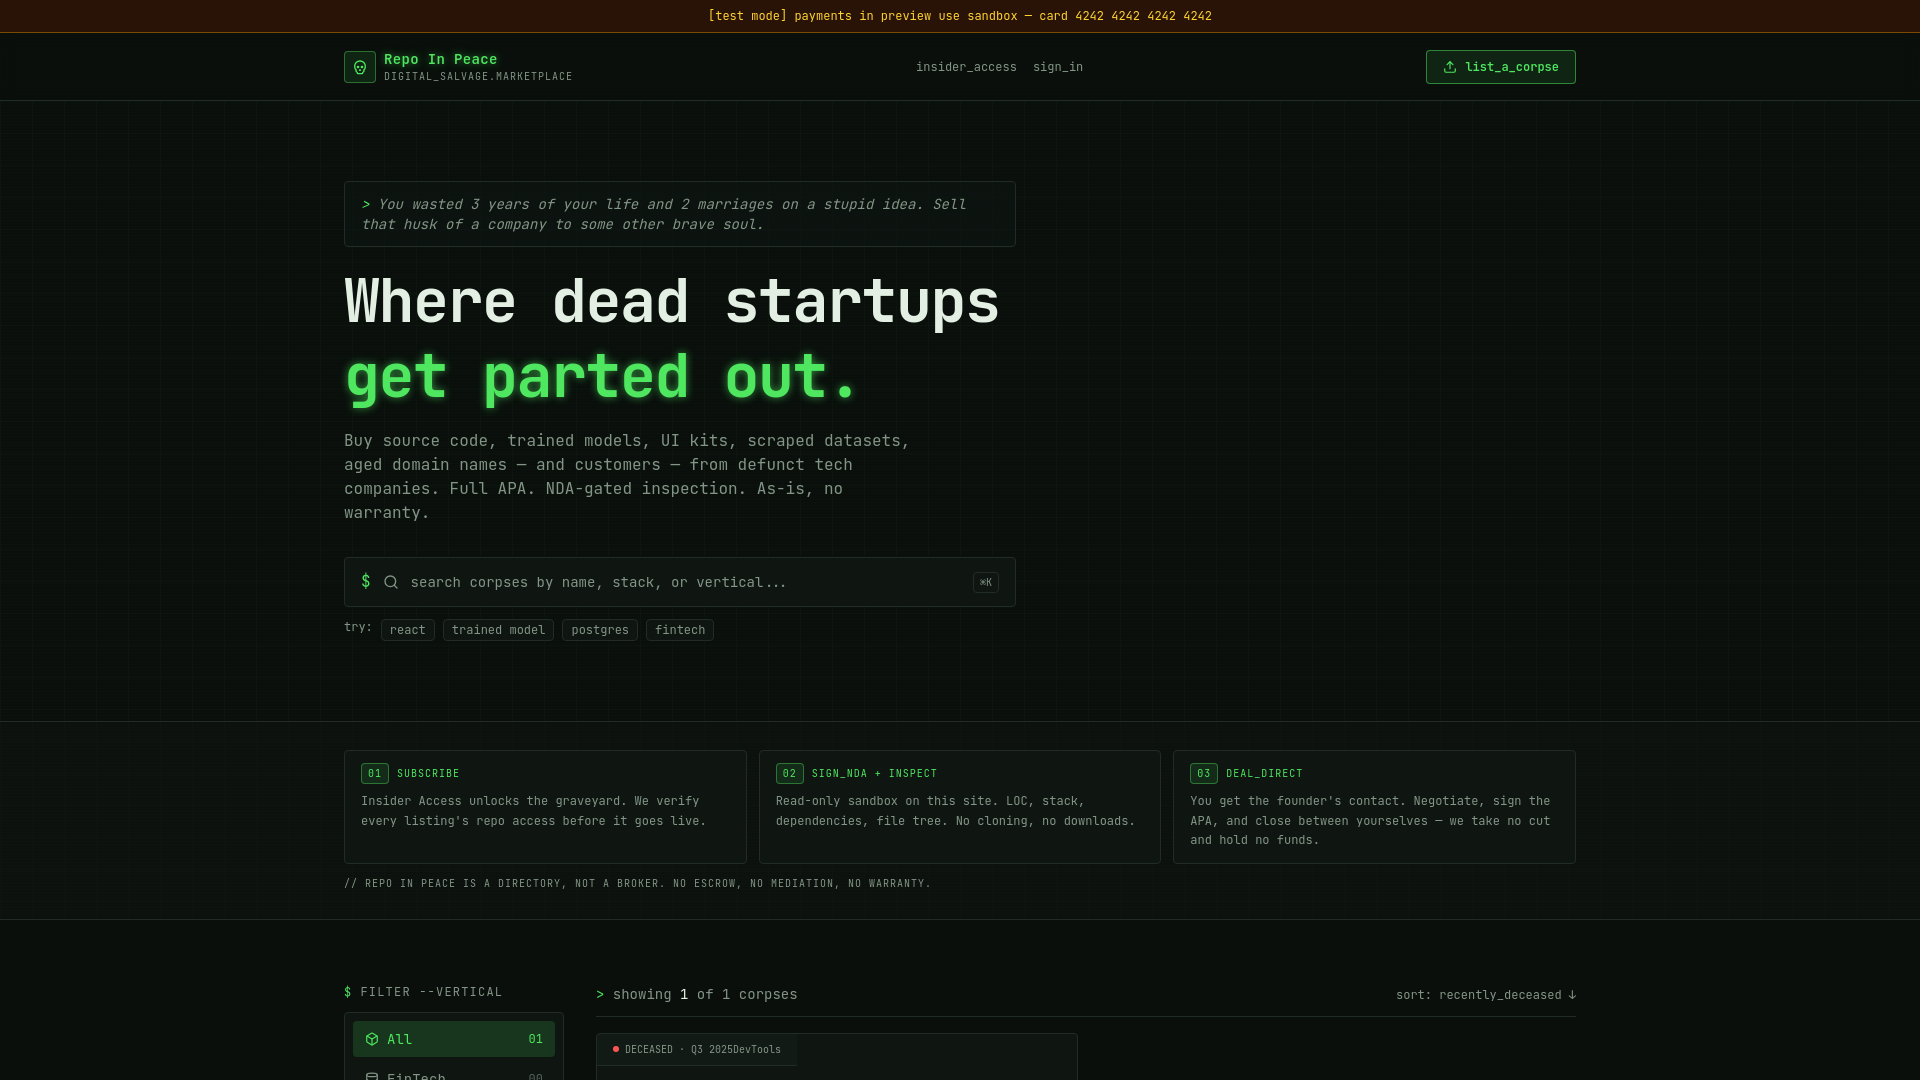
Task: Try the react search suggestion
Action: (x=408, y=630)
